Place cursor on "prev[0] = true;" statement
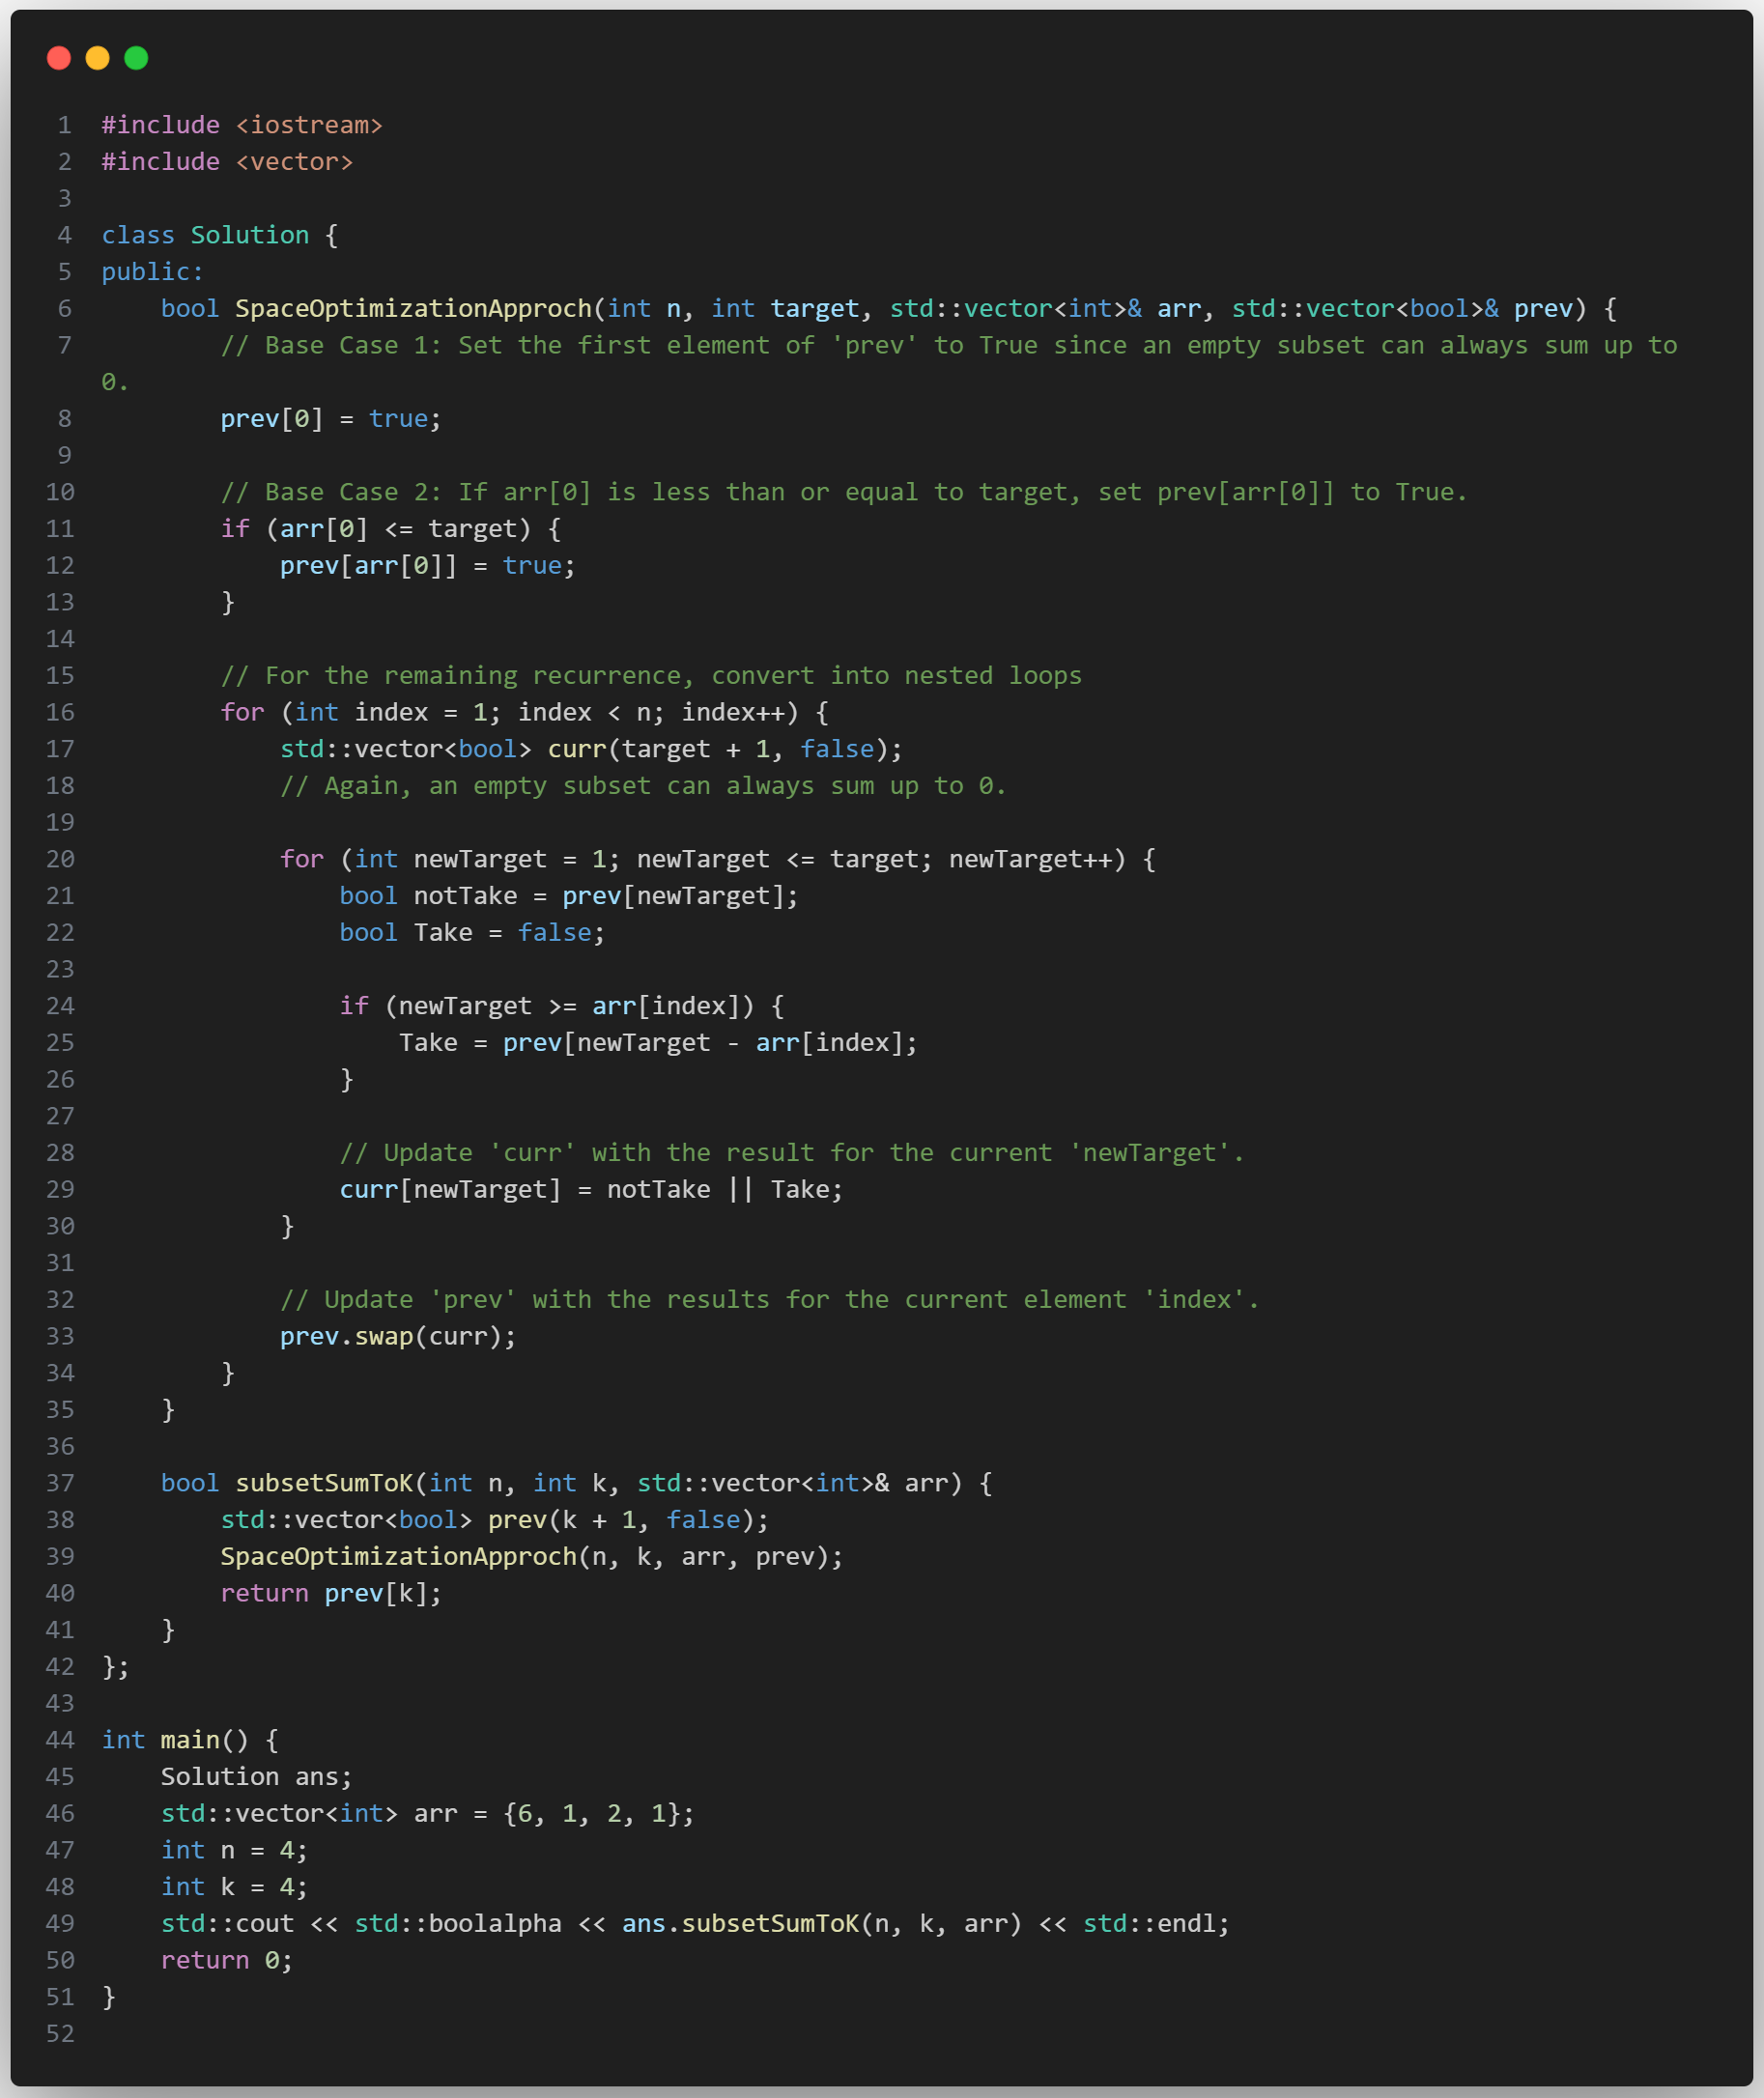The image size is (1764, 2098). coord(330,419)
